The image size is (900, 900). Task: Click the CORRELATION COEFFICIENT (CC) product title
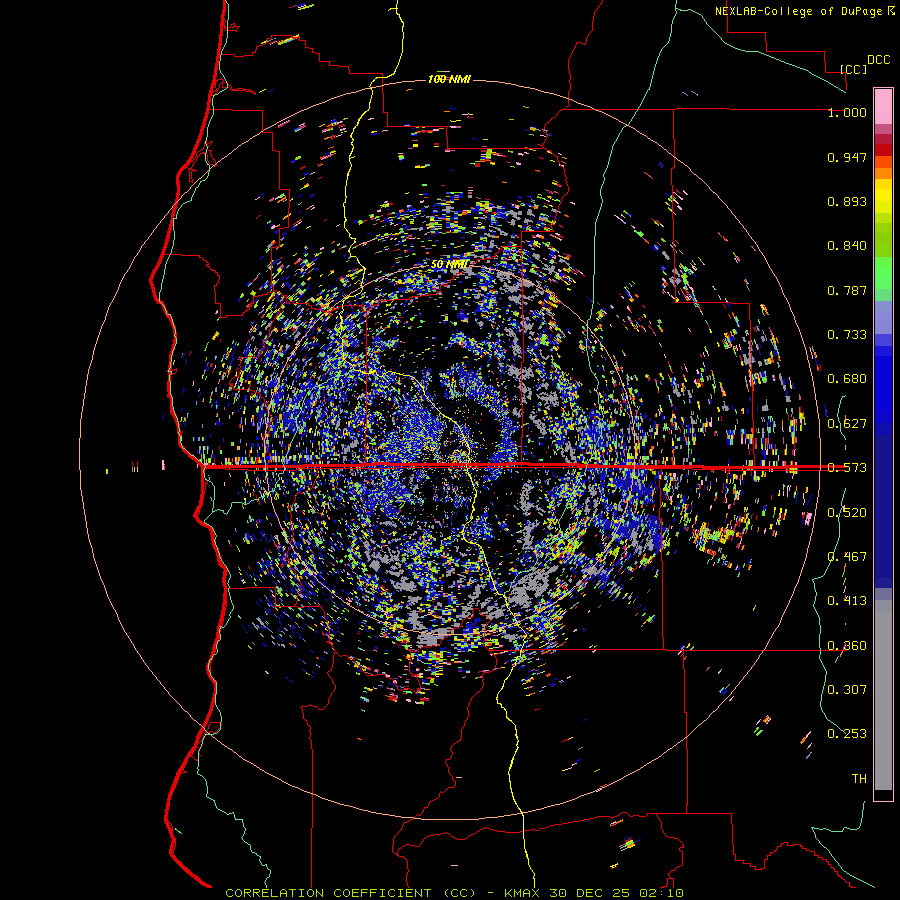point(351,893)
